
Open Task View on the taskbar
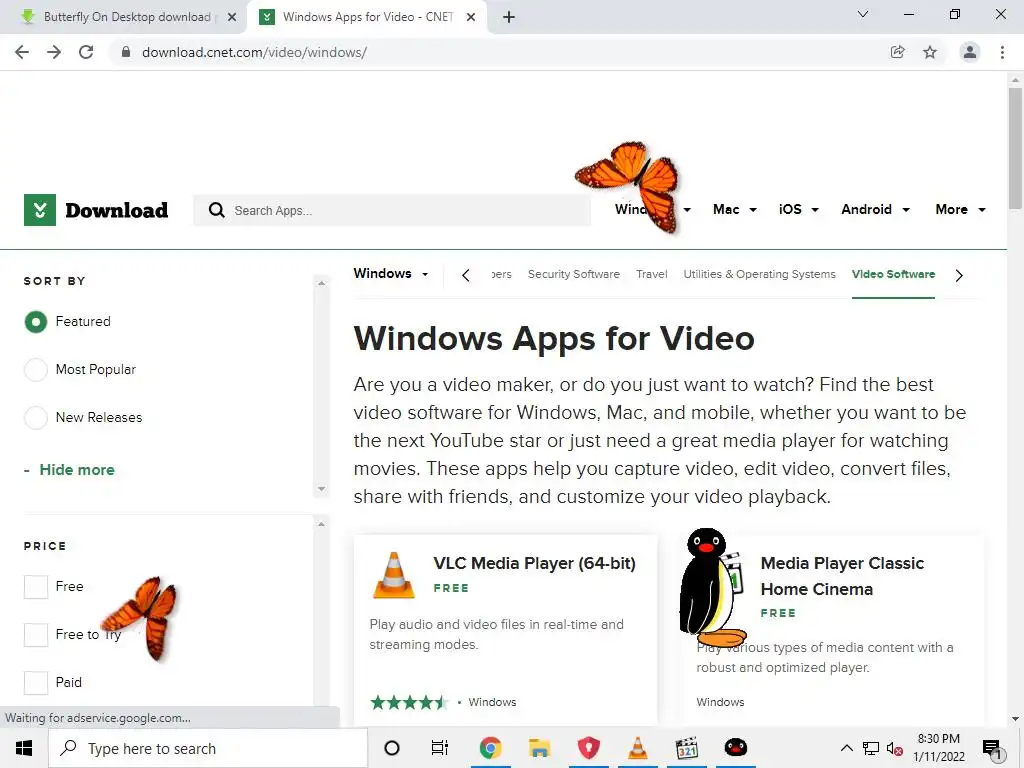coord(440,748)
